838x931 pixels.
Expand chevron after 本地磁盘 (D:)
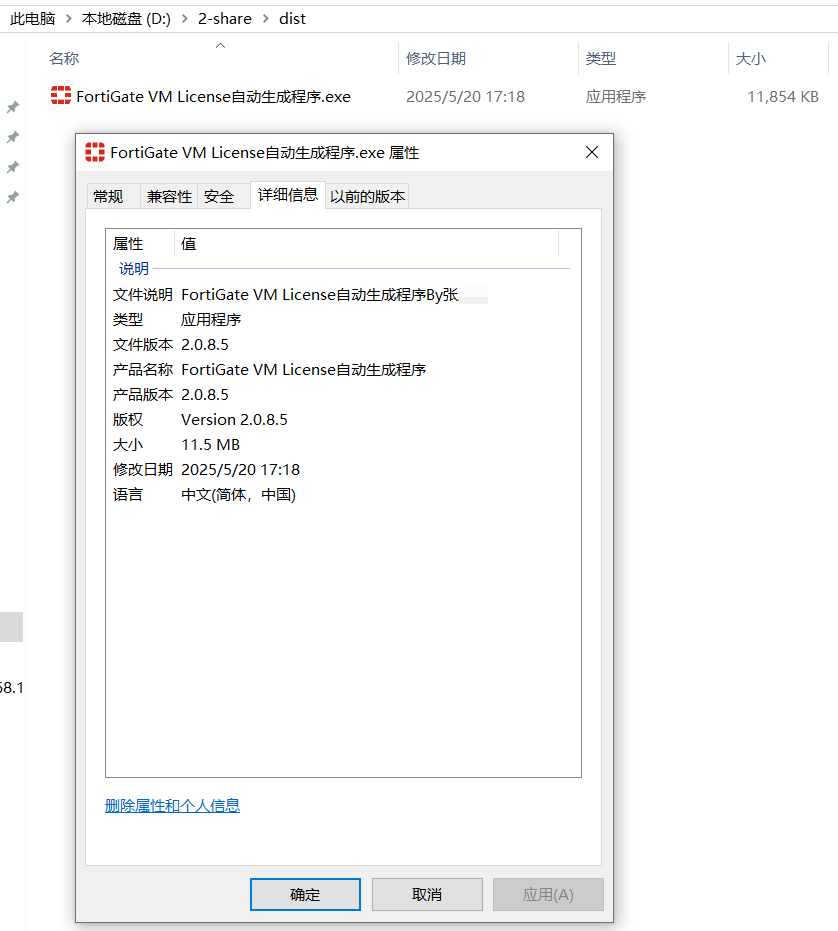point(185,19)
